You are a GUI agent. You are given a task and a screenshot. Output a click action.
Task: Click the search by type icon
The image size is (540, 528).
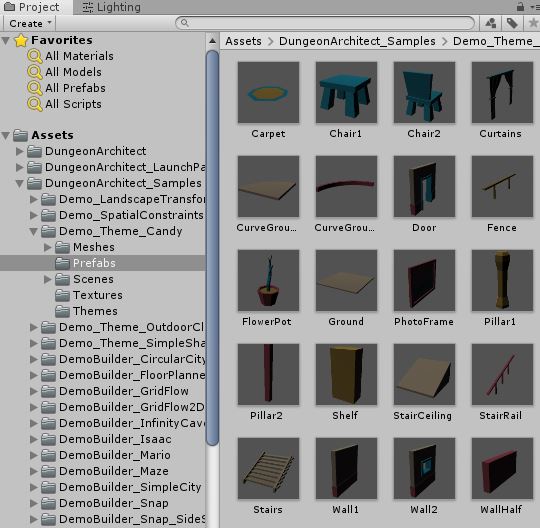(491, 23)
